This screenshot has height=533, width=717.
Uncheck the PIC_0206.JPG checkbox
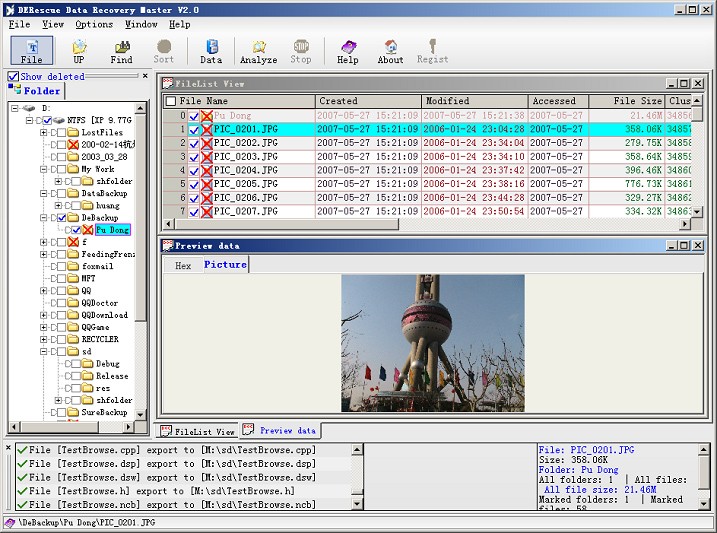[194, 198]
